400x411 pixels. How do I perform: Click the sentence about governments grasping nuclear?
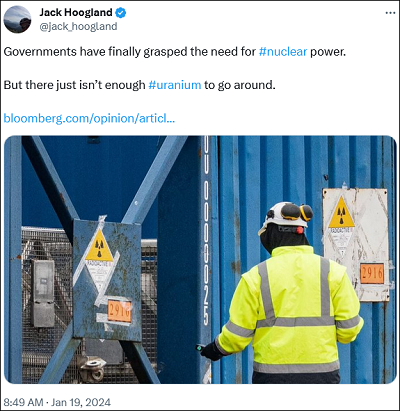(175, 52)
